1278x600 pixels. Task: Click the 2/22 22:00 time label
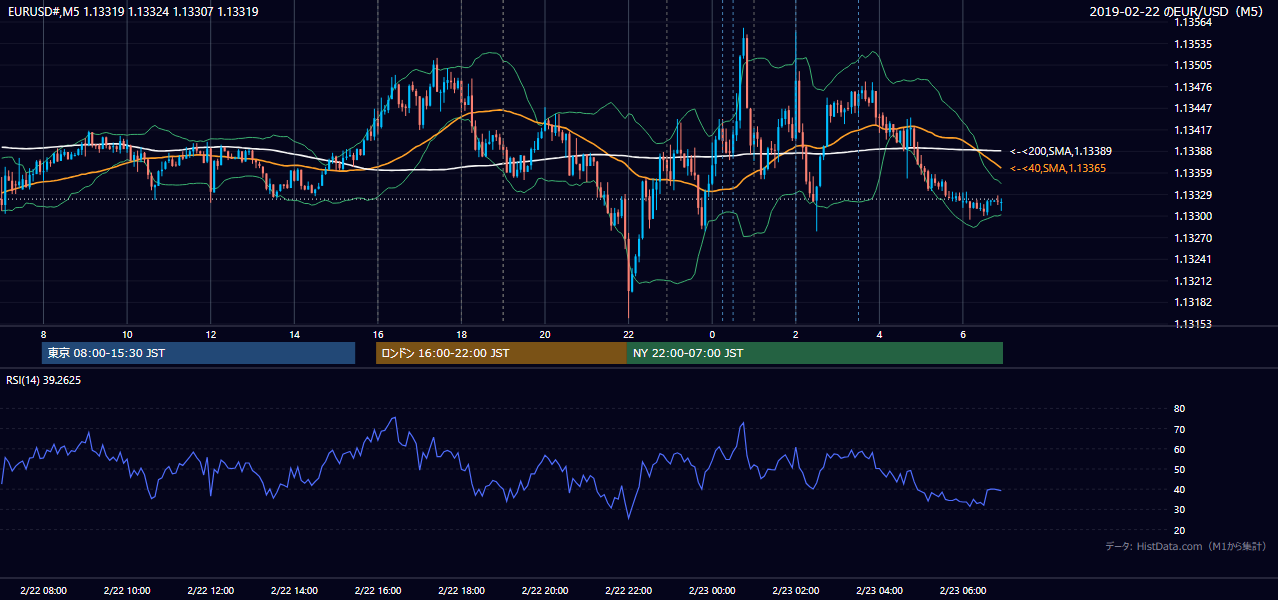(x=628, y=591)
